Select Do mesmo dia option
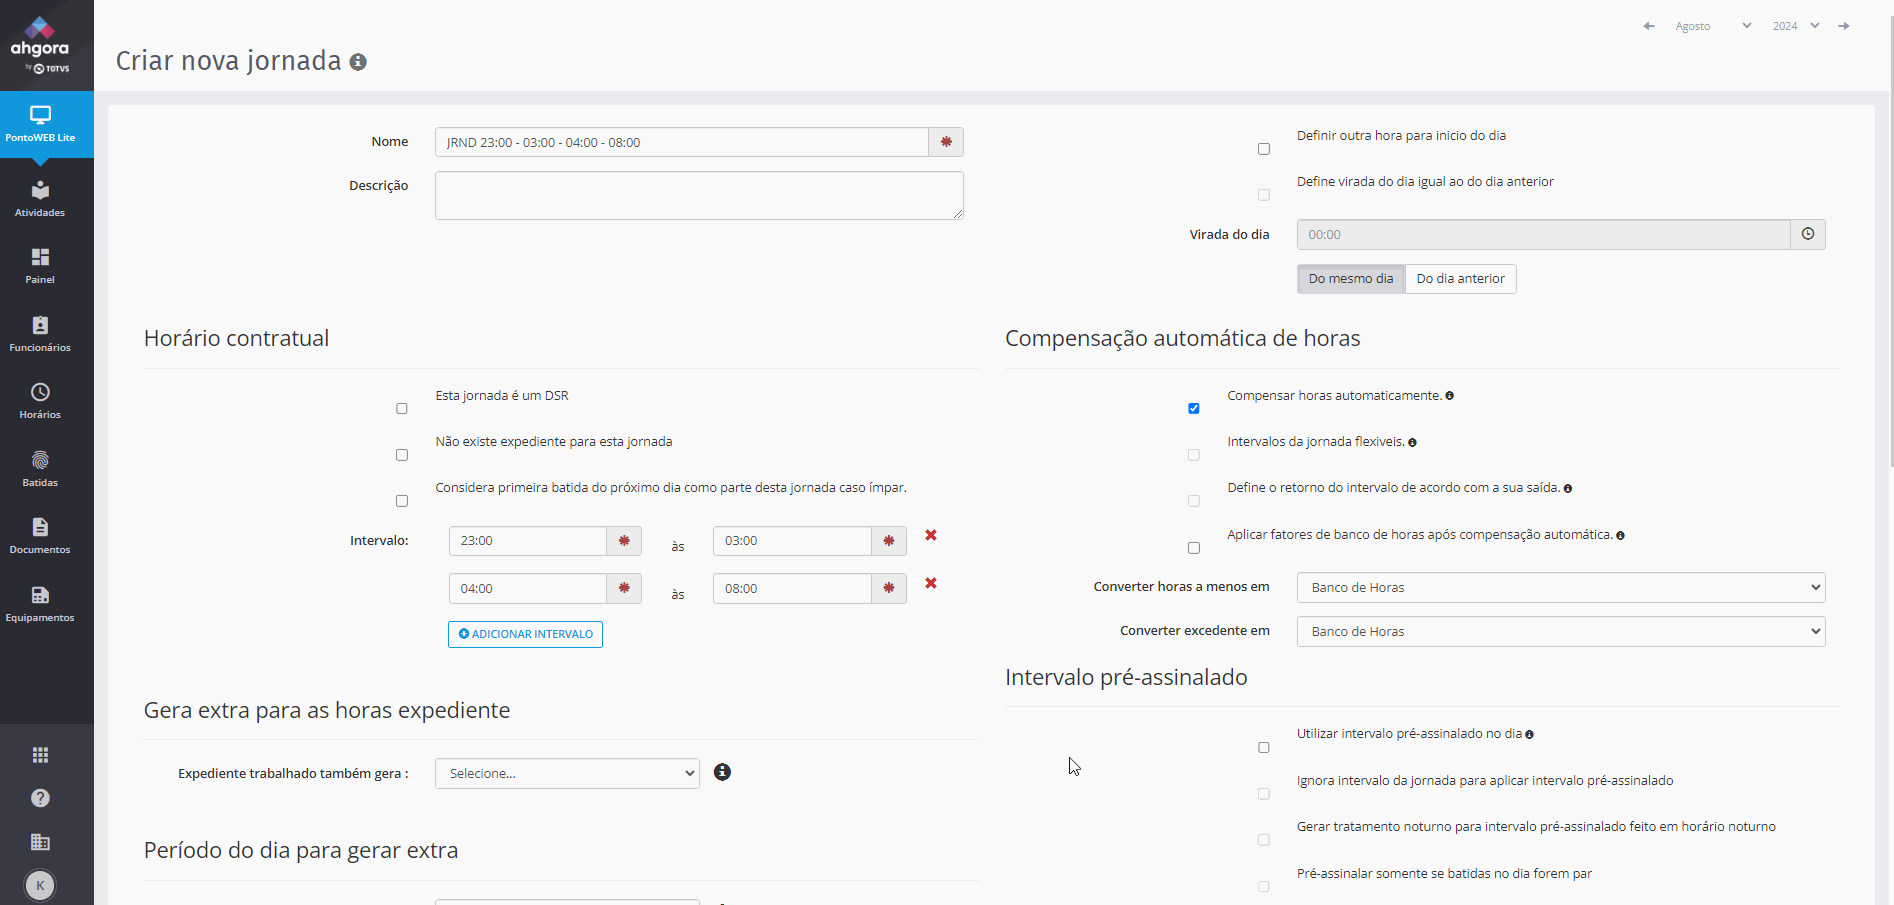This screenshot has height=905, width=1894. 1351,279
